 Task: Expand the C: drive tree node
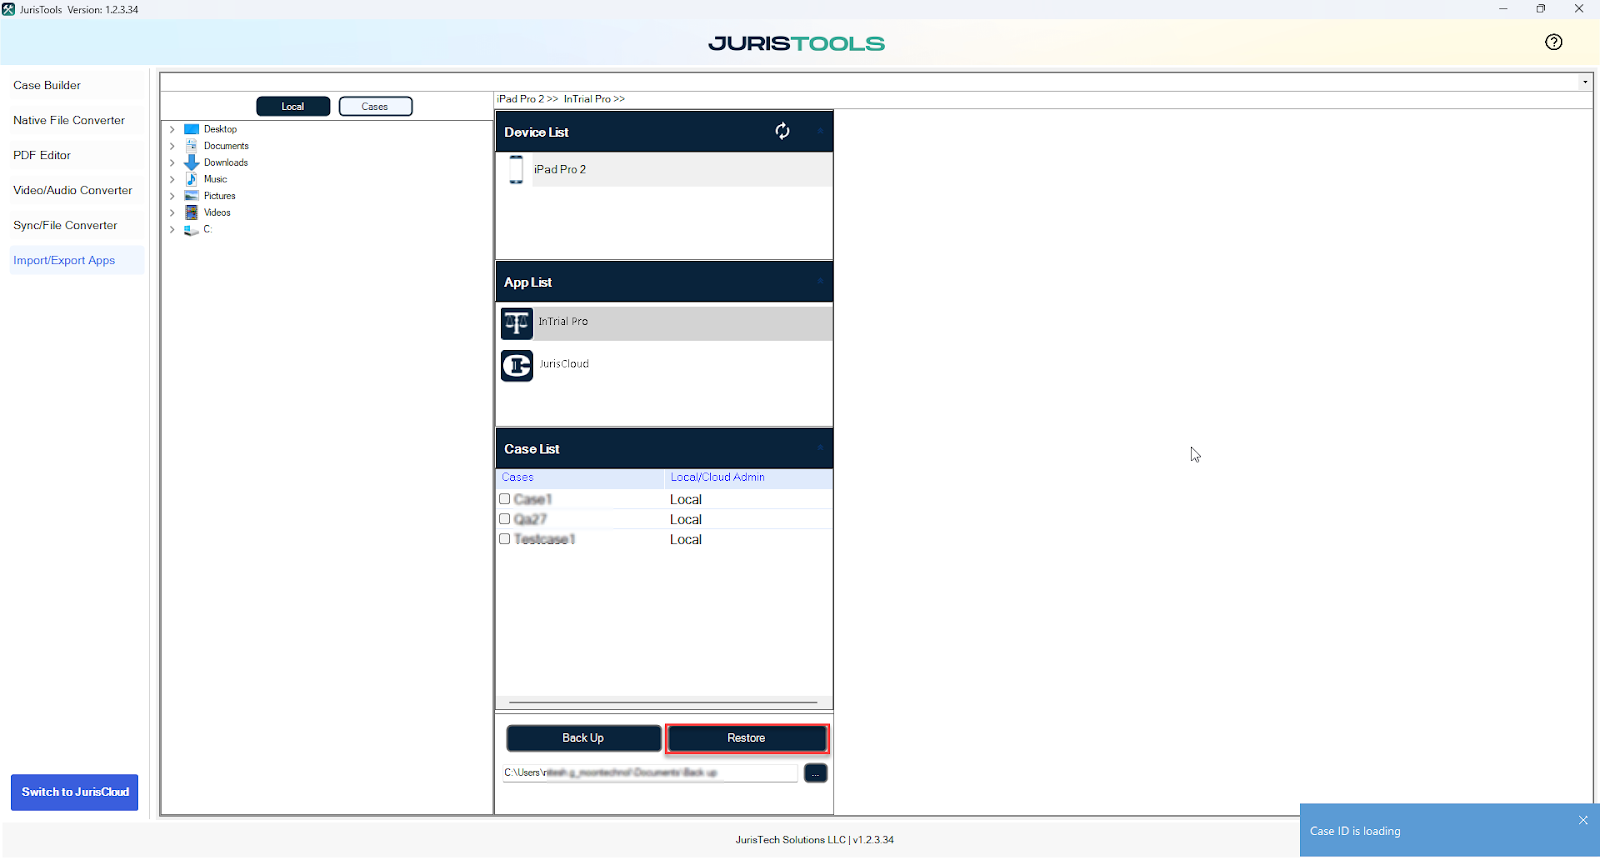[x=172, y=229]
